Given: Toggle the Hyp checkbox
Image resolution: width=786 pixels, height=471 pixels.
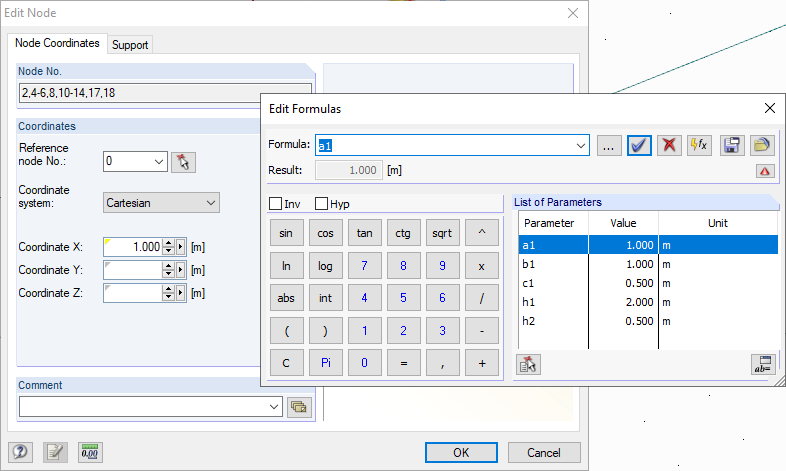Looking at the screenshot, I should click(322, 204).
